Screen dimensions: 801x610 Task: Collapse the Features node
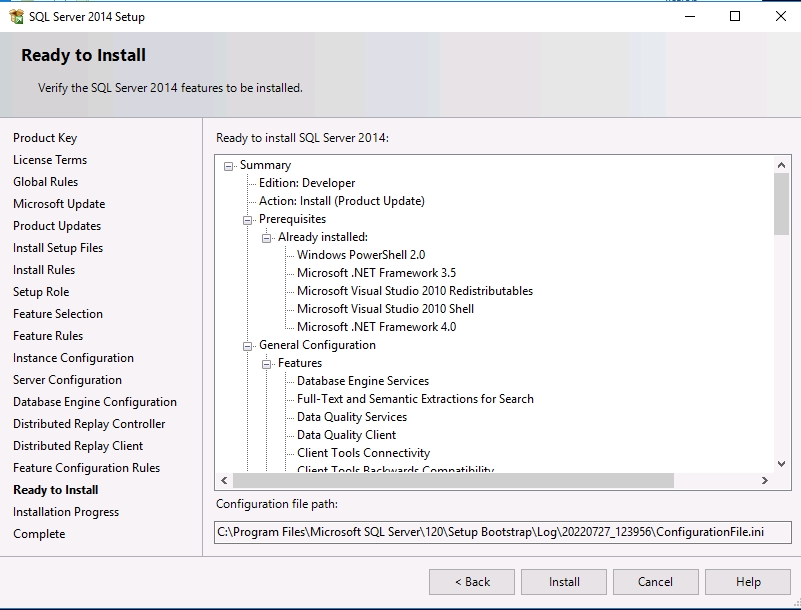point(266,364)
